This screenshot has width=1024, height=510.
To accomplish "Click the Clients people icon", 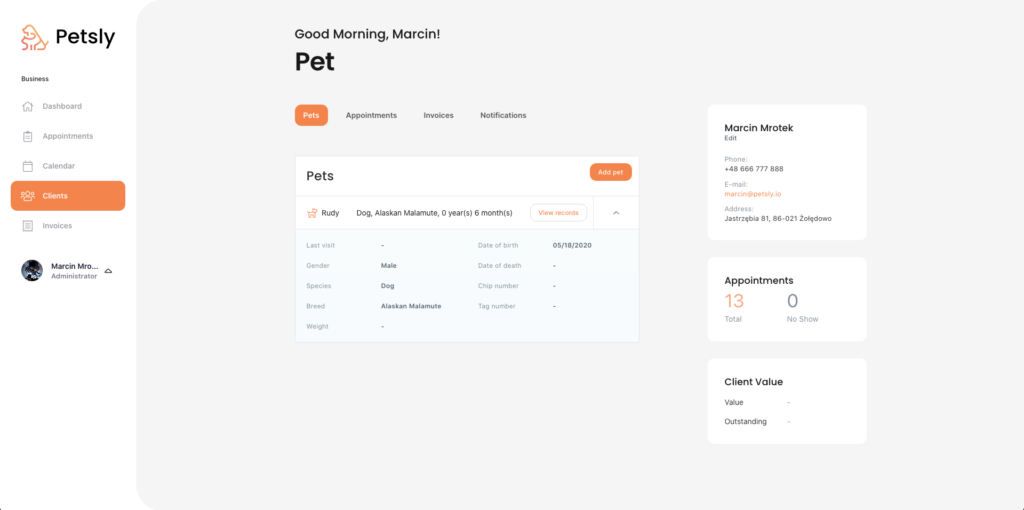I will pyautogui.click(x=27, y=196).
